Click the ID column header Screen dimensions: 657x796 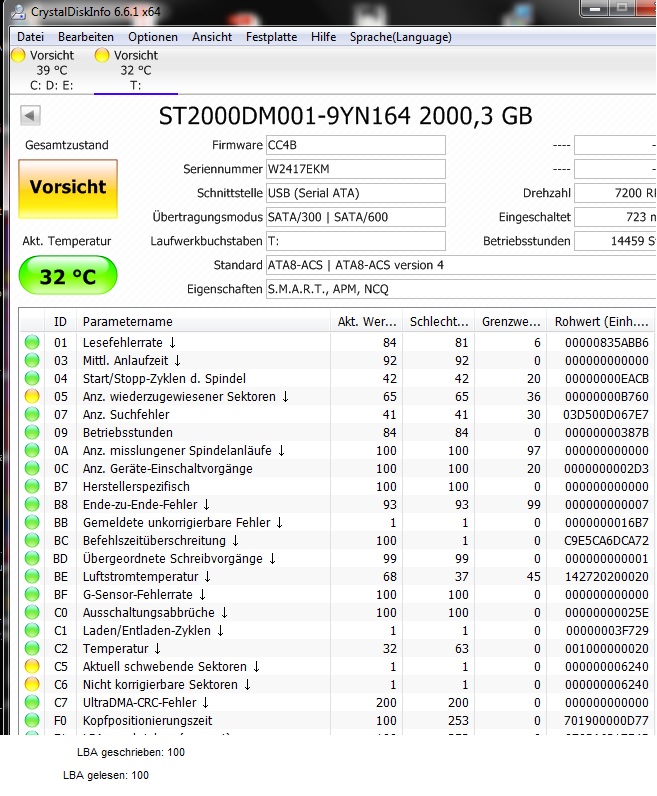(x=60, y=322)
